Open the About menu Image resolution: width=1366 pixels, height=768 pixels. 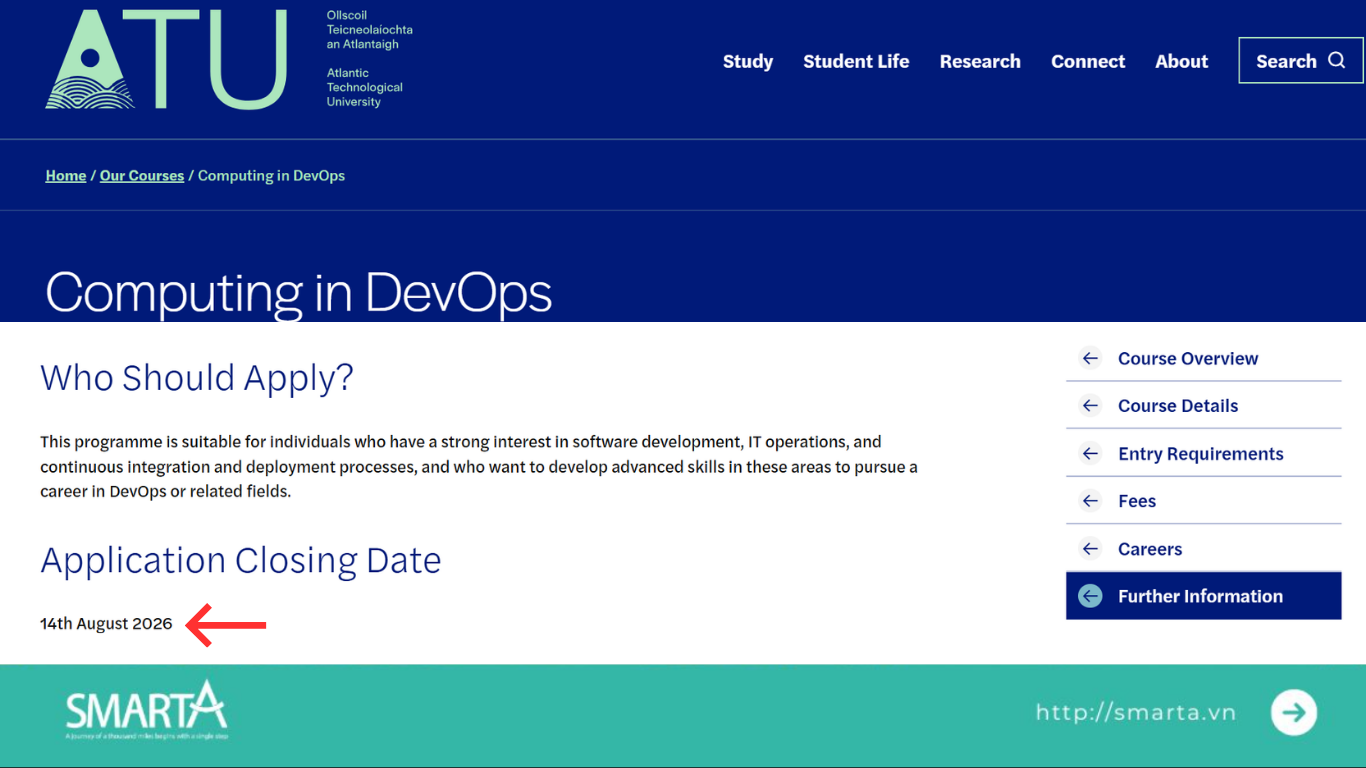click(x=1181, y=61)
